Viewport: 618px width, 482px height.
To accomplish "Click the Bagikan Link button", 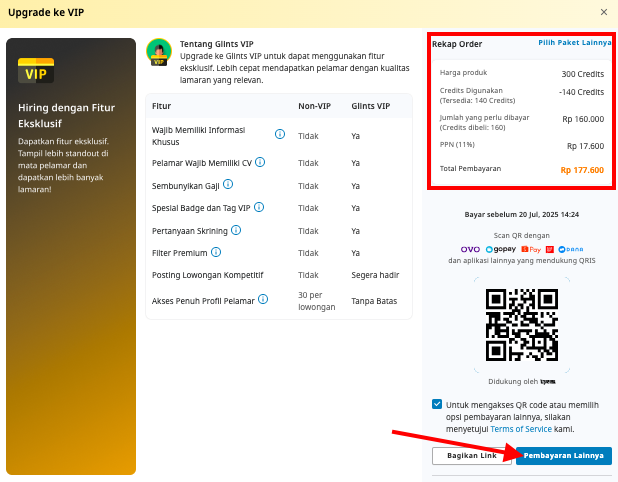I will pyautogui.click(x=472, y=456).
